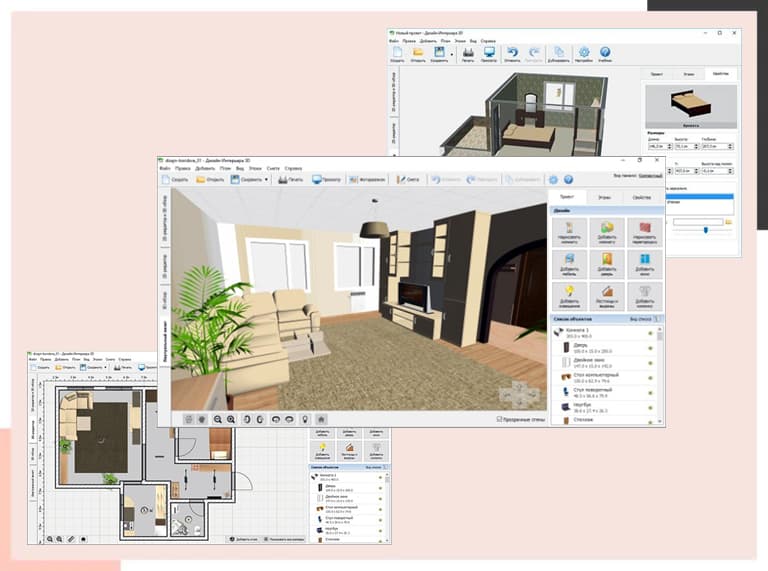Click Нарисовать комнату tile in Проект panel
Screen dimensions: 768x571
569,232
